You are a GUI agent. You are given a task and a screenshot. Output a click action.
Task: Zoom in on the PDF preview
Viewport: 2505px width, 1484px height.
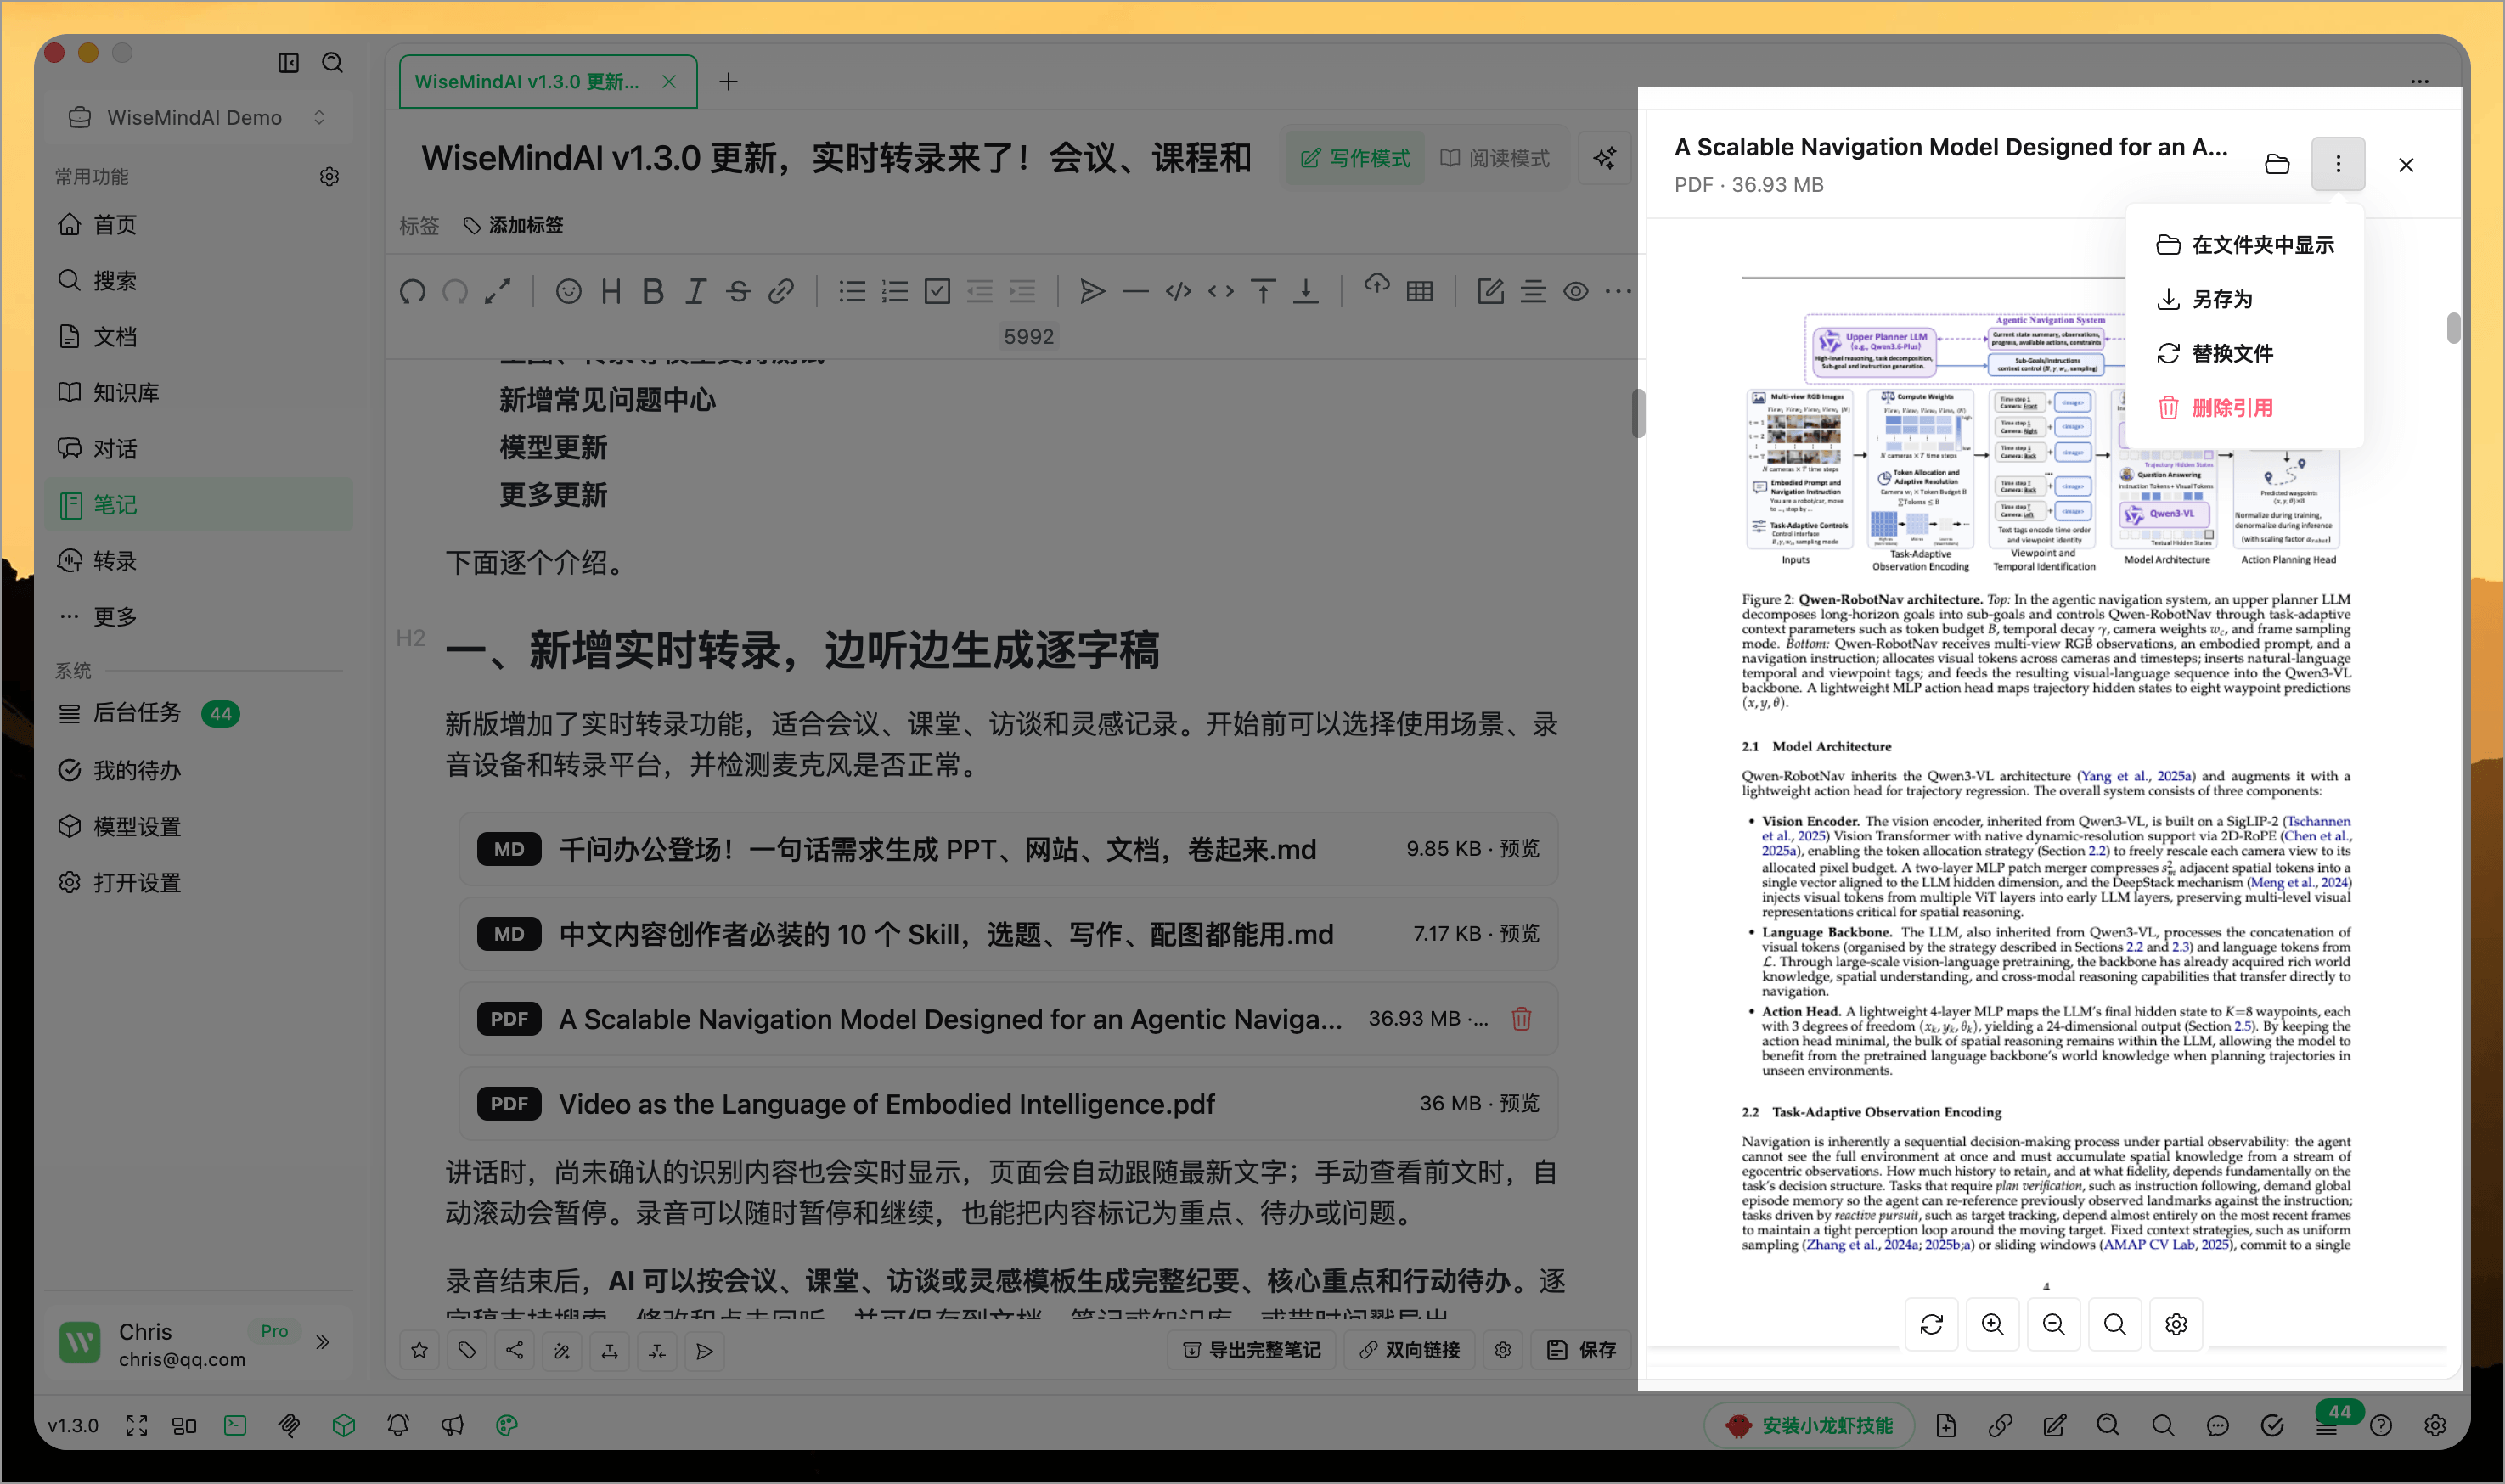click(x=1993, y=1325)
